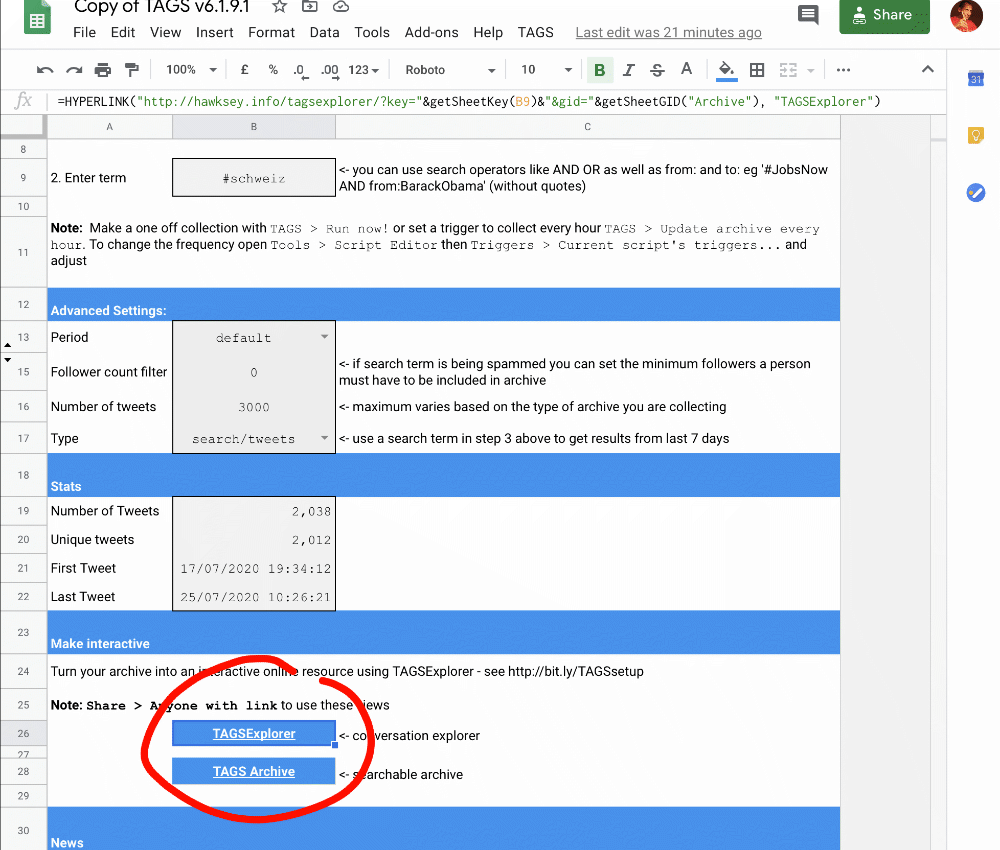
Task: Open the File menu
Action: (x=84, y=33)
